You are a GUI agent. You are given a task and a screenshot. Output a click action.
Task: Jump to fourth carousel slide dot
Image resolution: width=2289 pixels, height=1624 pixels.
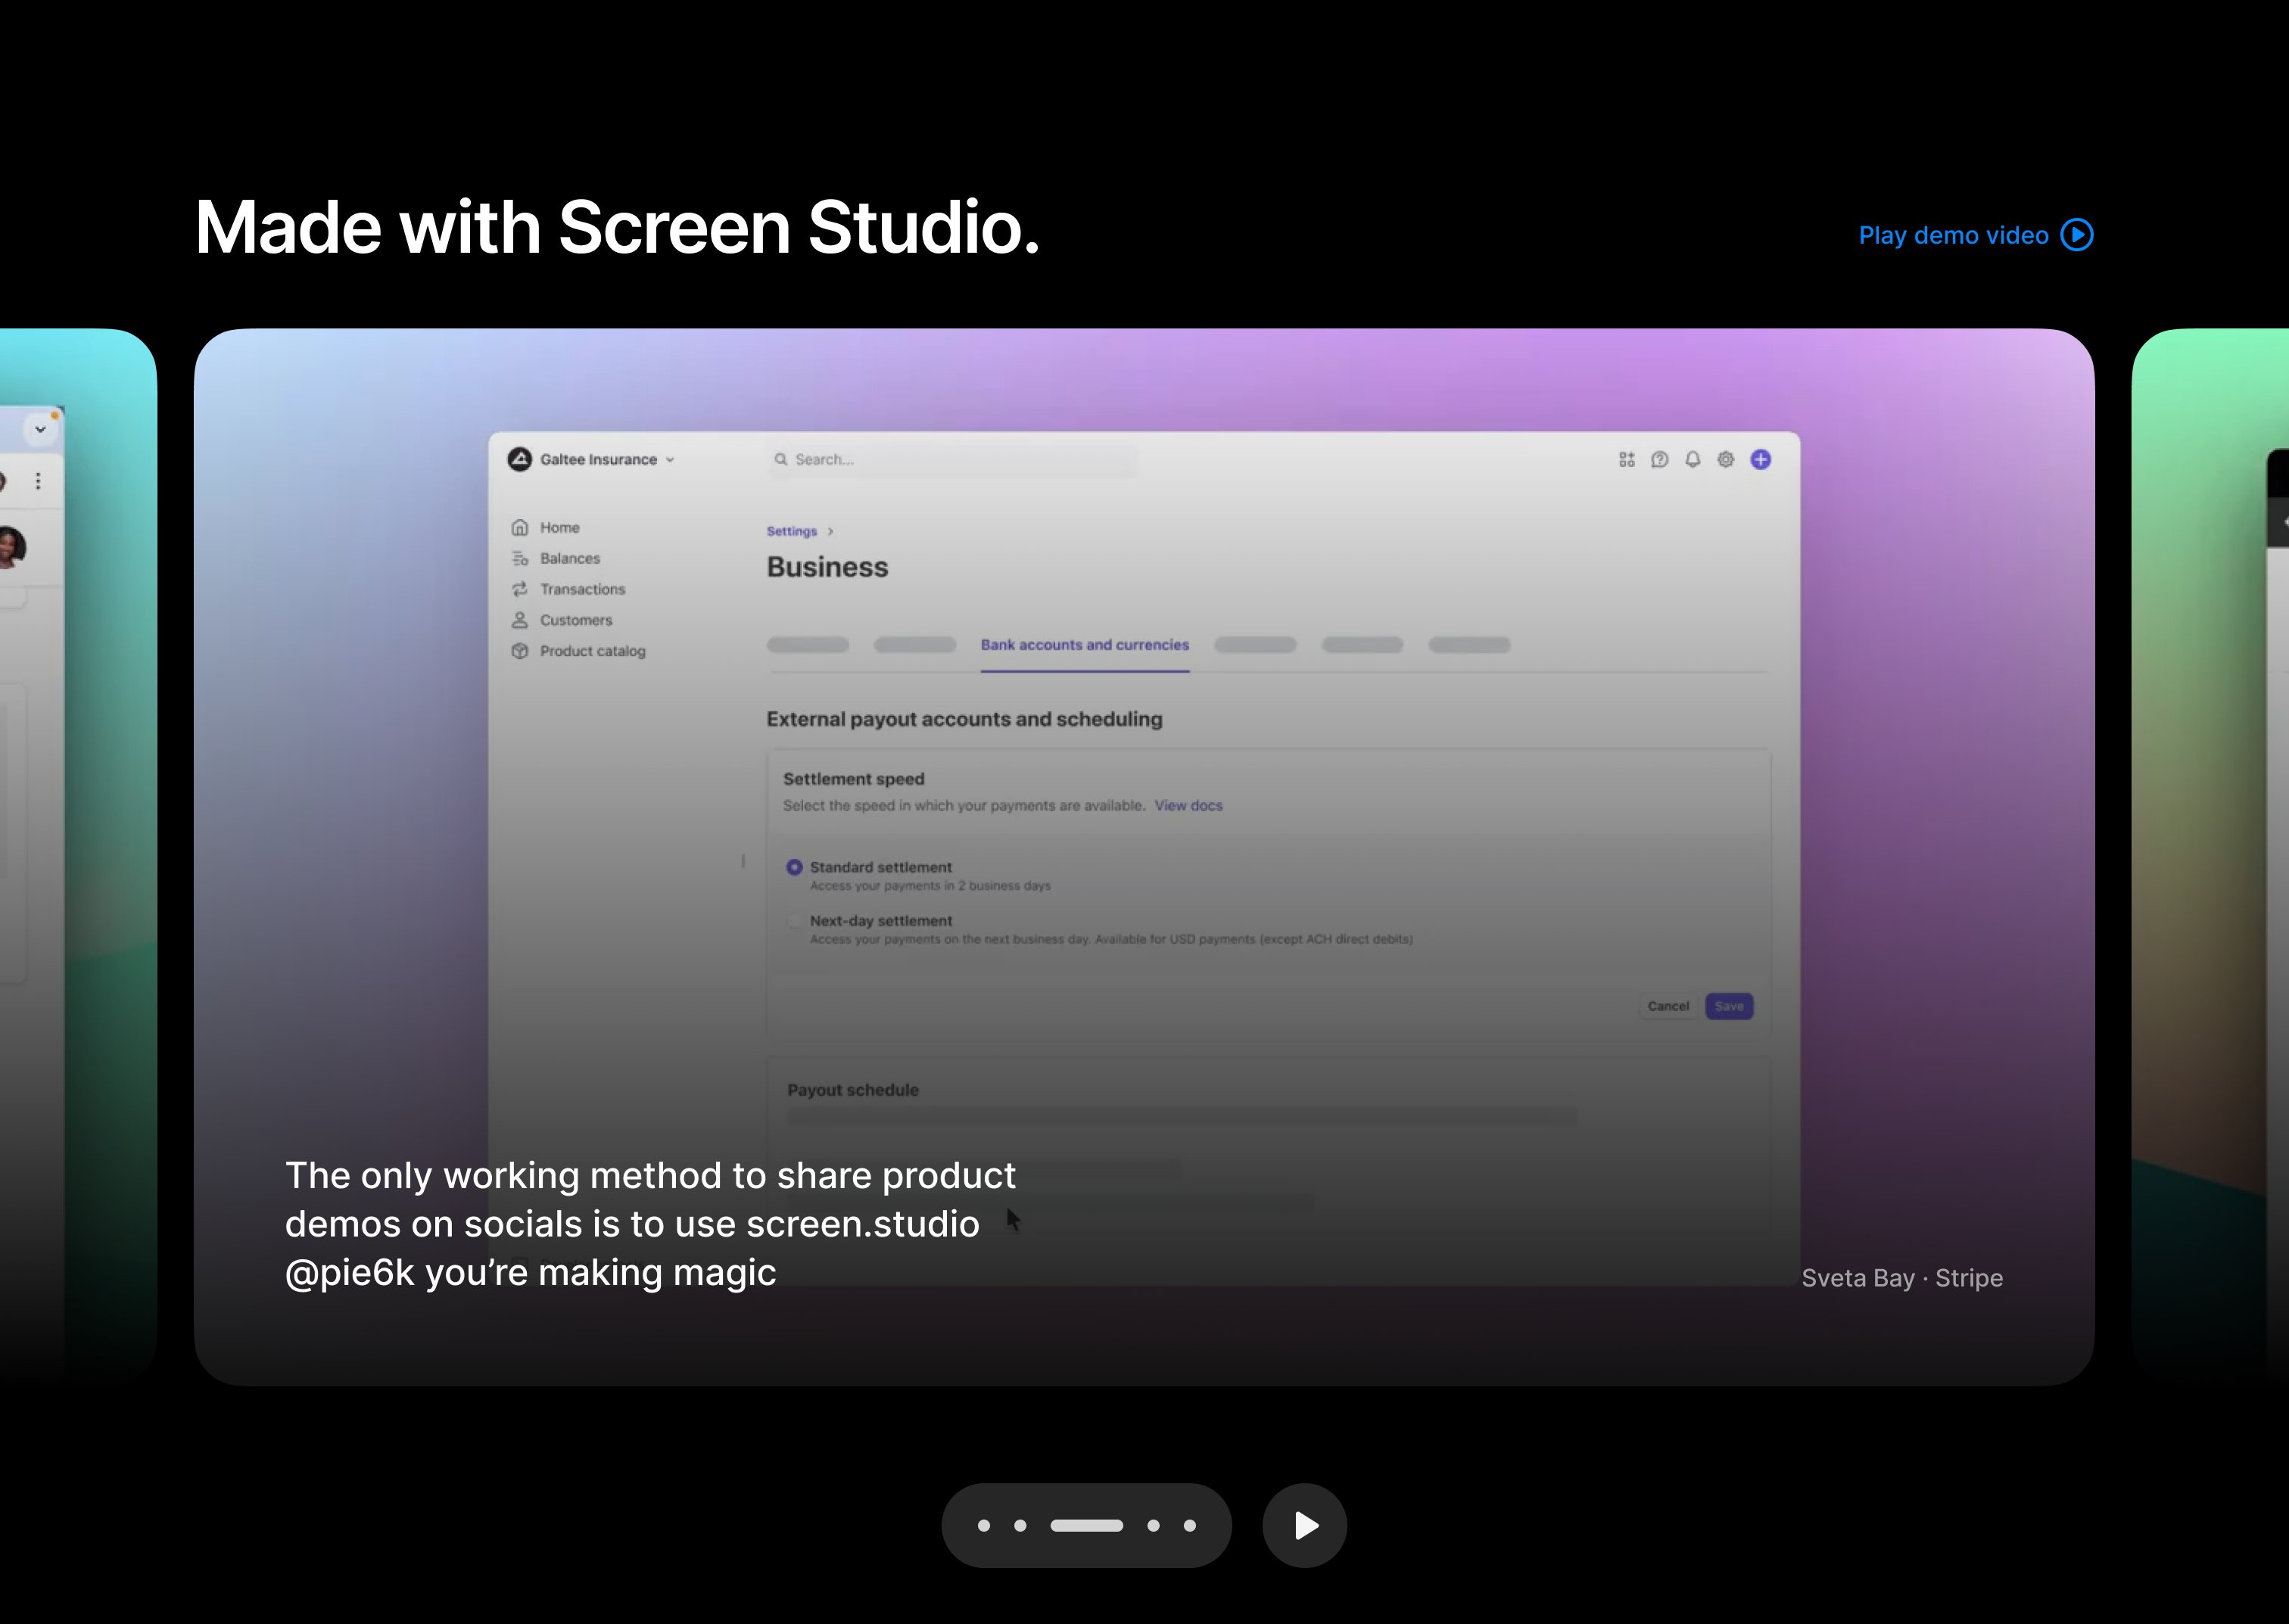pyautogui.click(x=1153, y=1526)
